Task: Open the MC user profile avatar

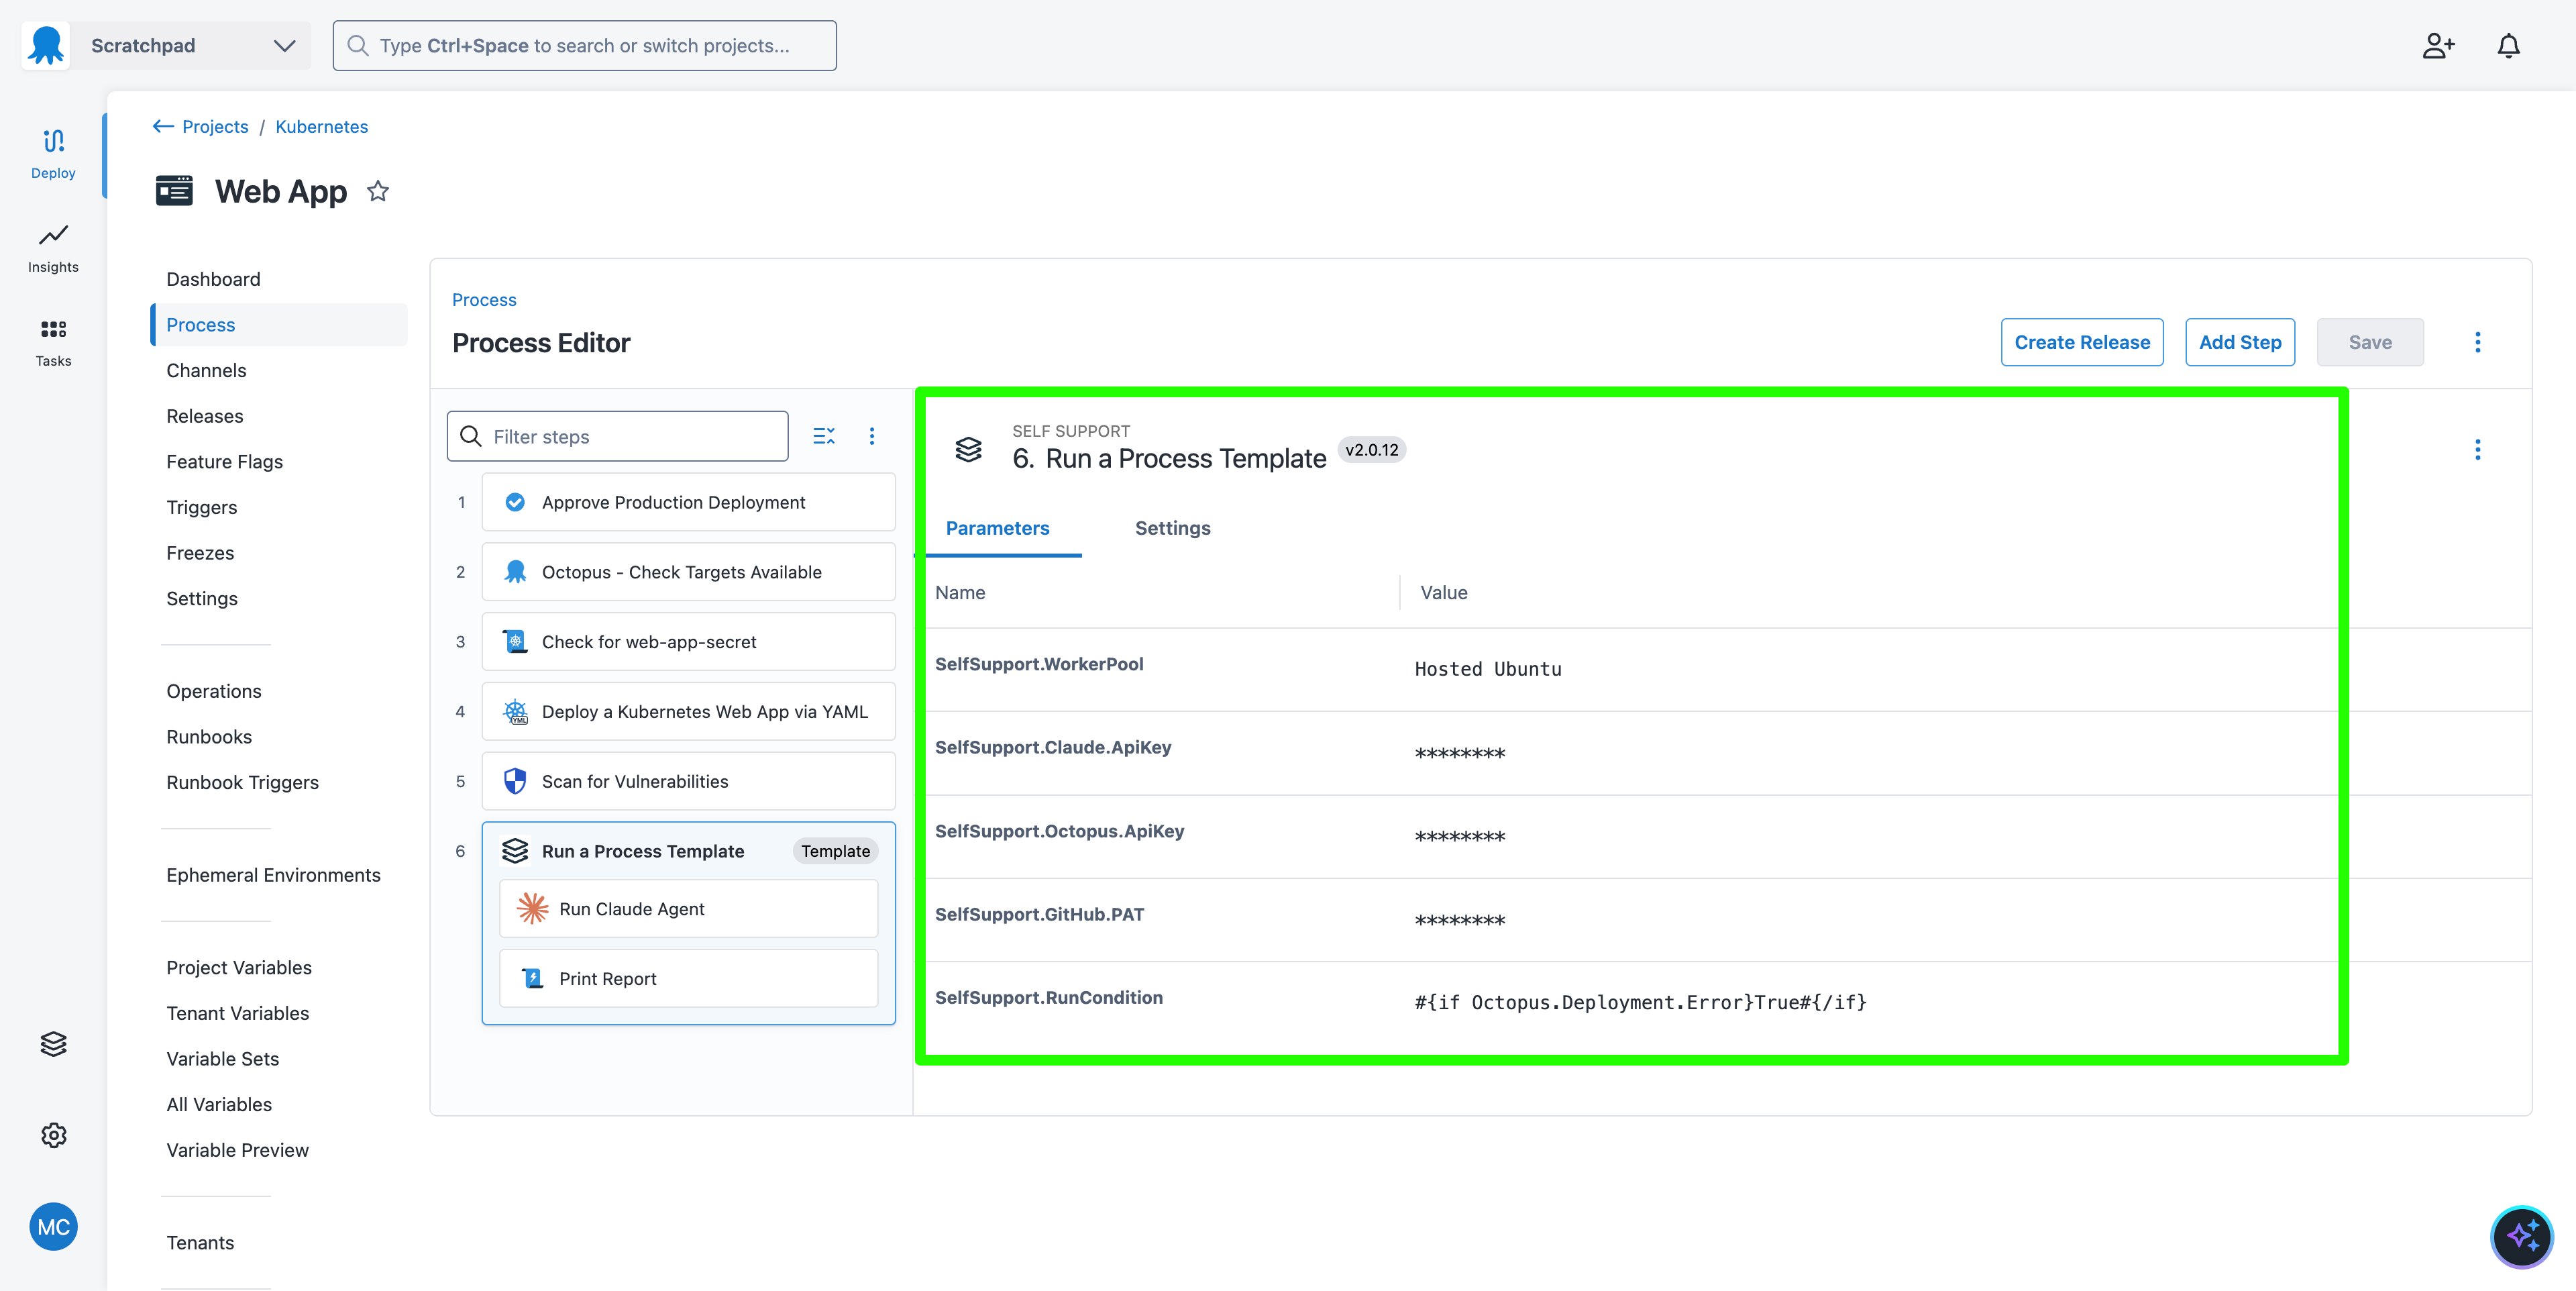Action: (53, 1227)
